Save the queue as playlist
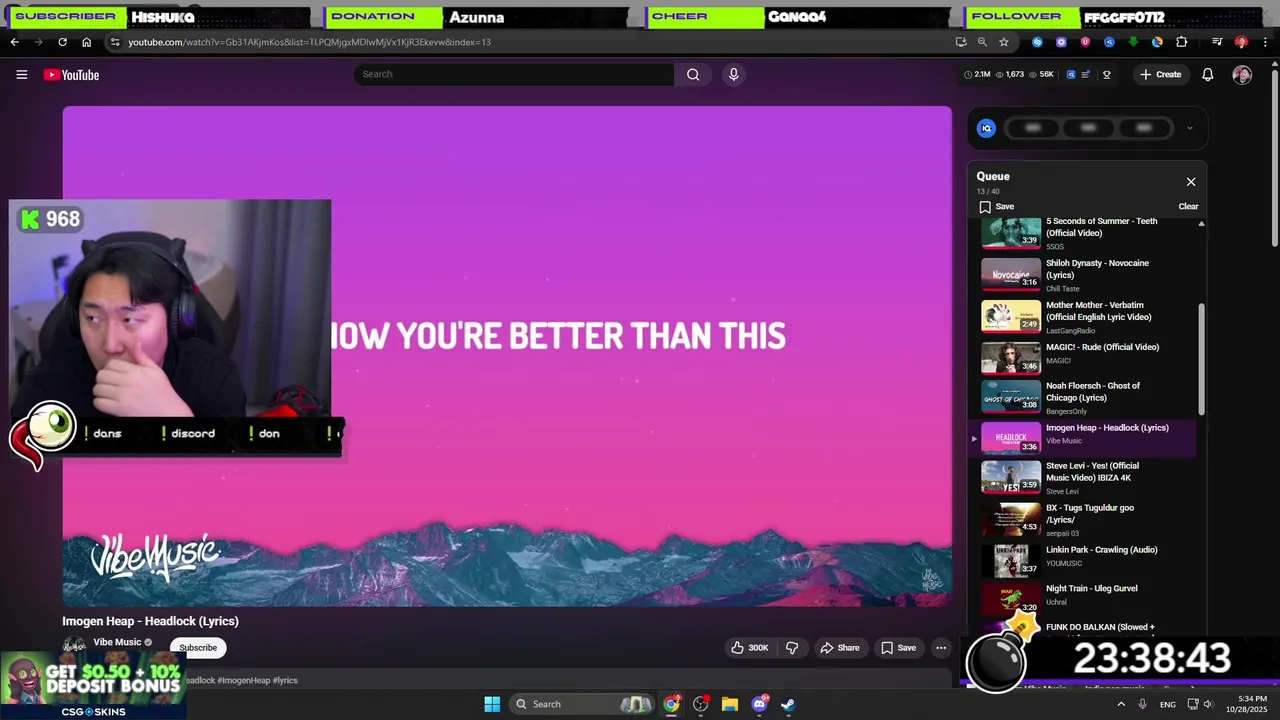 [x=996, y=206]
